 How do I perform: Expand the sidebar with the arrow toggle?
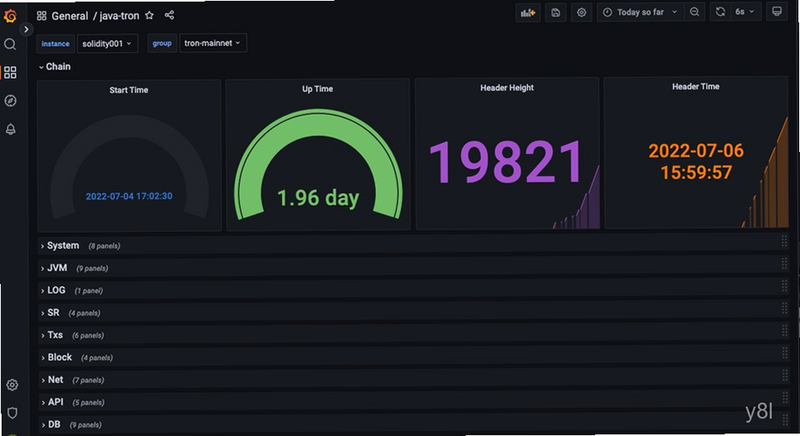tap(26, 30)
